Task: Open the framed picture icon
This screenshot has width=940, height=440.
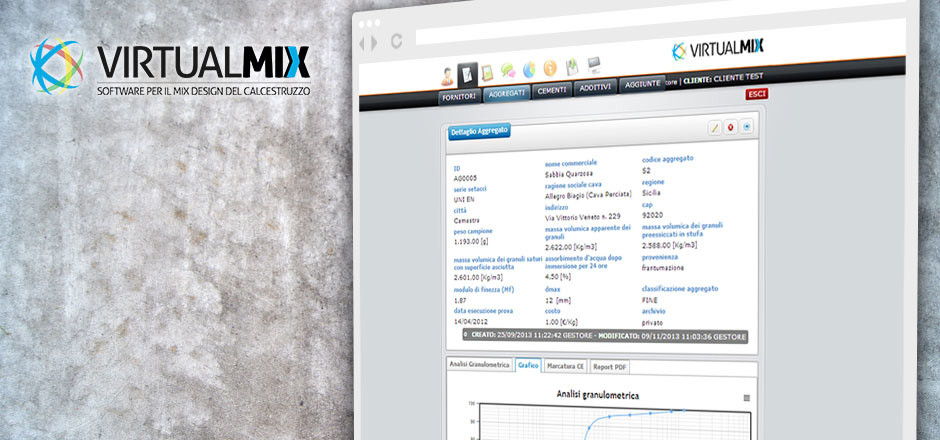Action: click(487, 72)
